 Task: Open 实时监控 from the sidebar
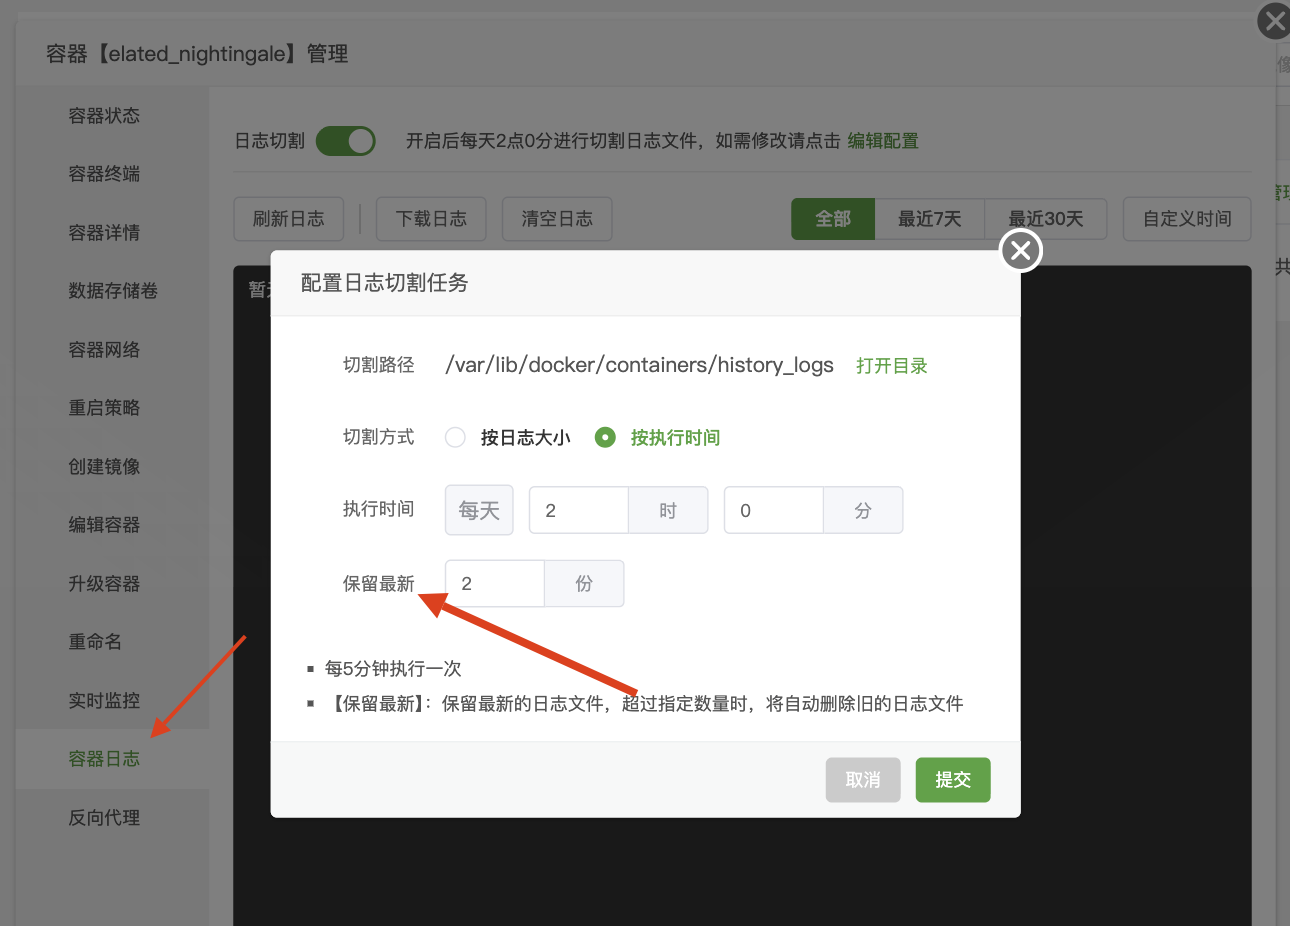click(x=104, y=699)
